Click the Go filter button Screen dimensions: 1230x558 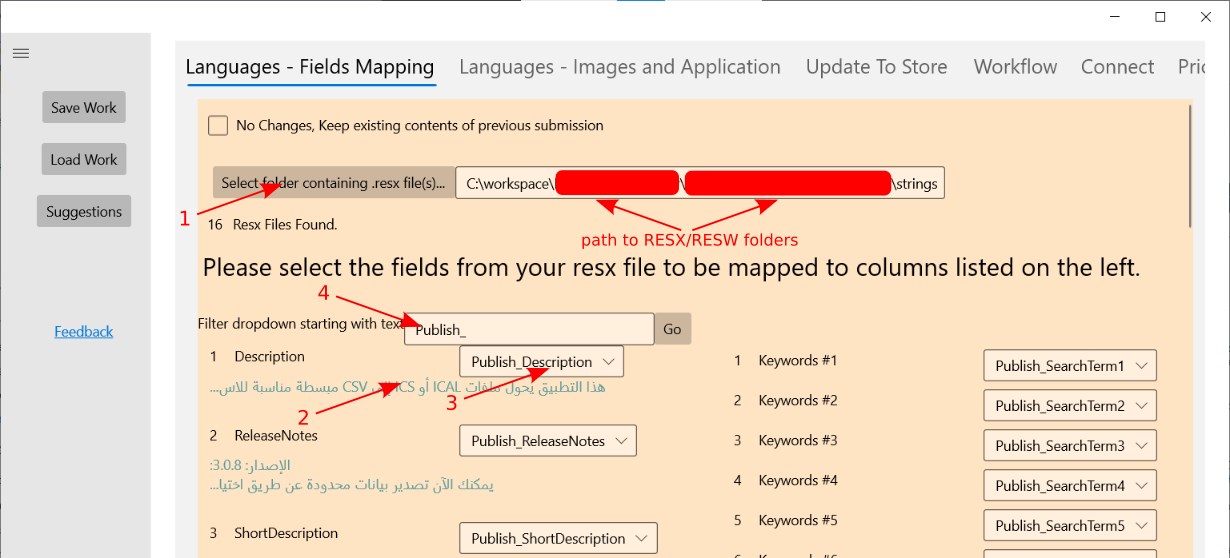(672, 329)
